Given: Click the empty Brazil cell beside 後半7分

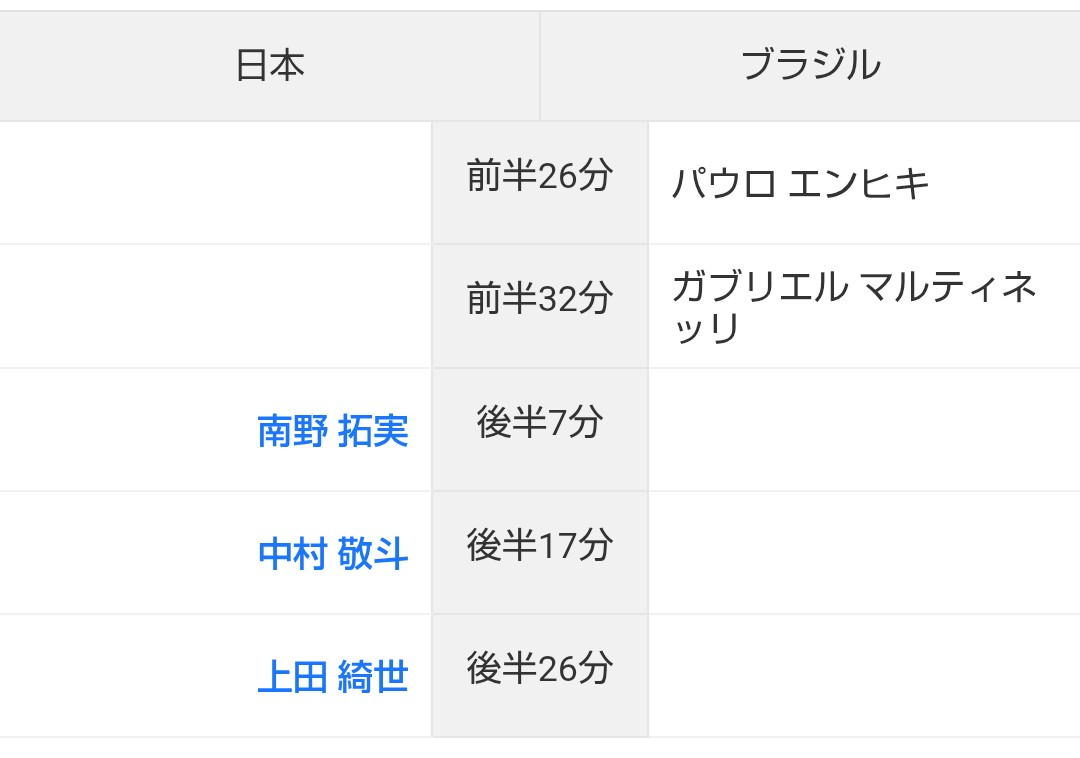Looking at the screenshot, I should (864, 430).
